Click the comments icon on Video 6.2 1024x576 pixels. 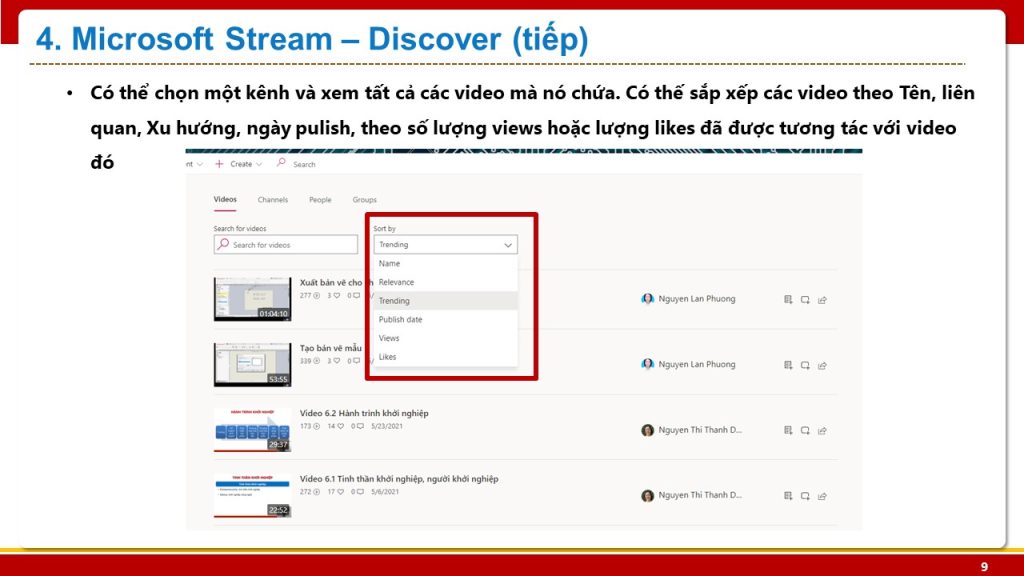[x=360, y=426]
